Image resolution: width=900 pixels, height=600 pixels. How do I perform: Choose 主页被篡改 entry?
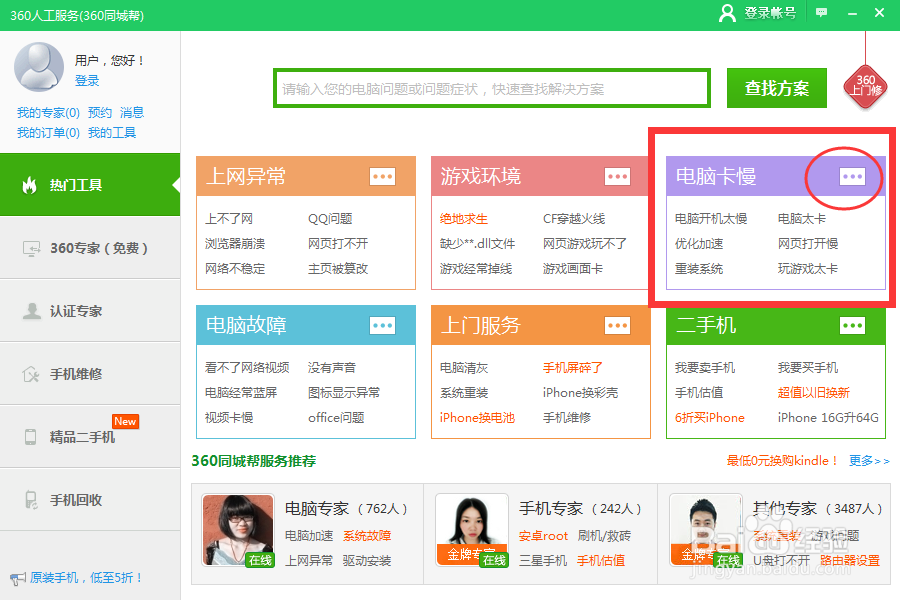click(x=338, y=269)
